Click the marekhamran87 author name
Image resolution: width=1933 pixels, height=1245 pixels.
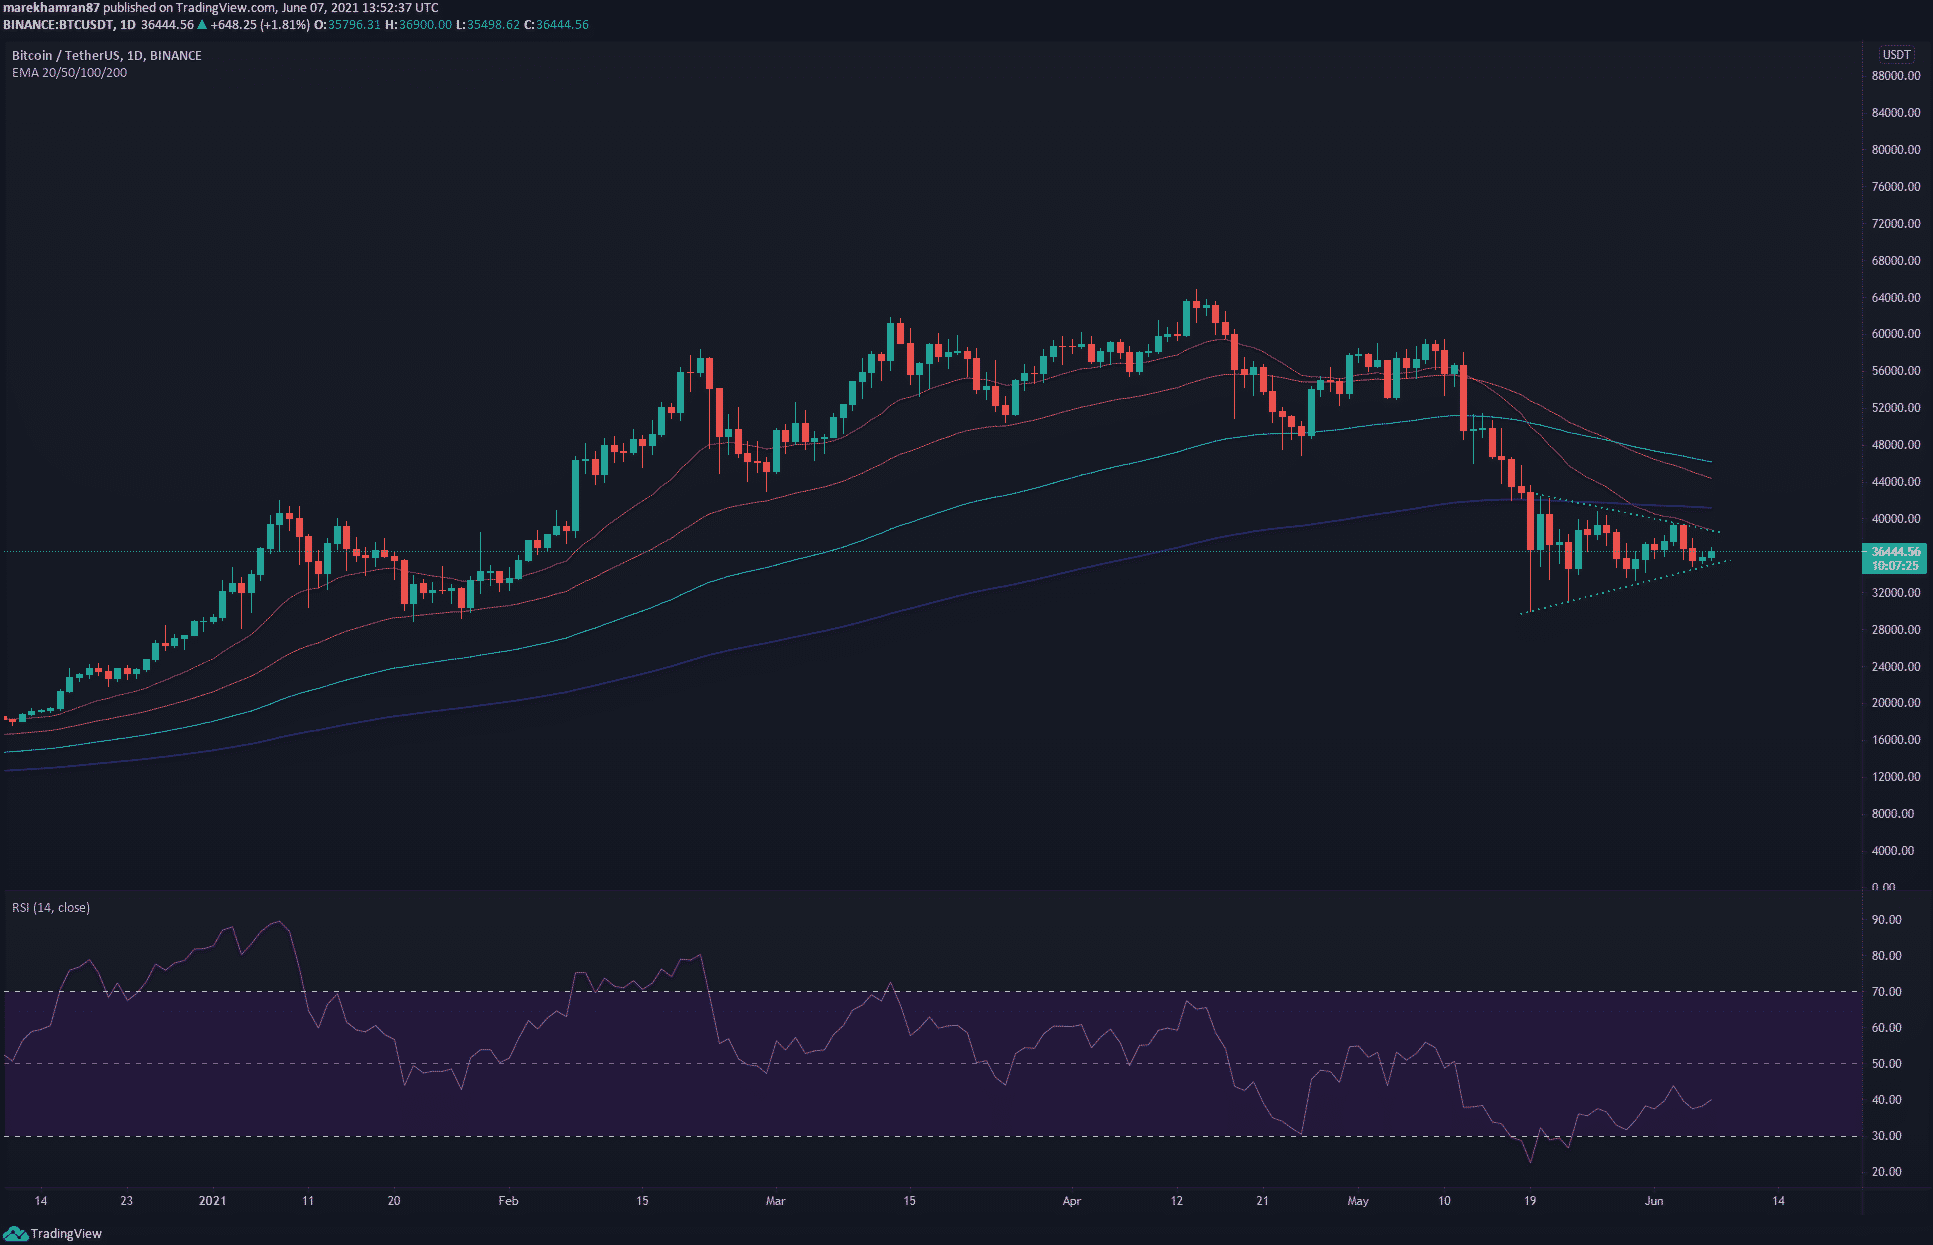[x=51, y=7]
